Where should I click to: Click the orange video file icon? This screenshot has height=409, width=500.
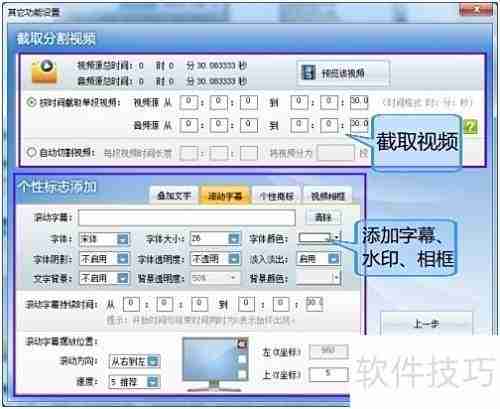[44, 71]
